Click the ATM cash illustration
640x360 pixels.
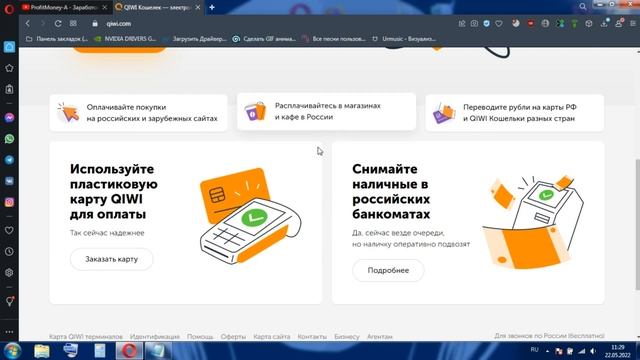tap(533, 222)
